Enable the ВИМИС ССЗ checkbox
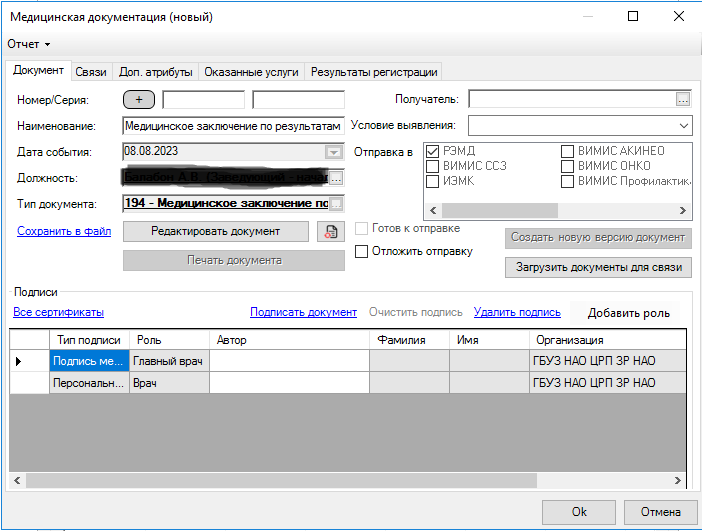702x531 pixels. pos(432,167)
